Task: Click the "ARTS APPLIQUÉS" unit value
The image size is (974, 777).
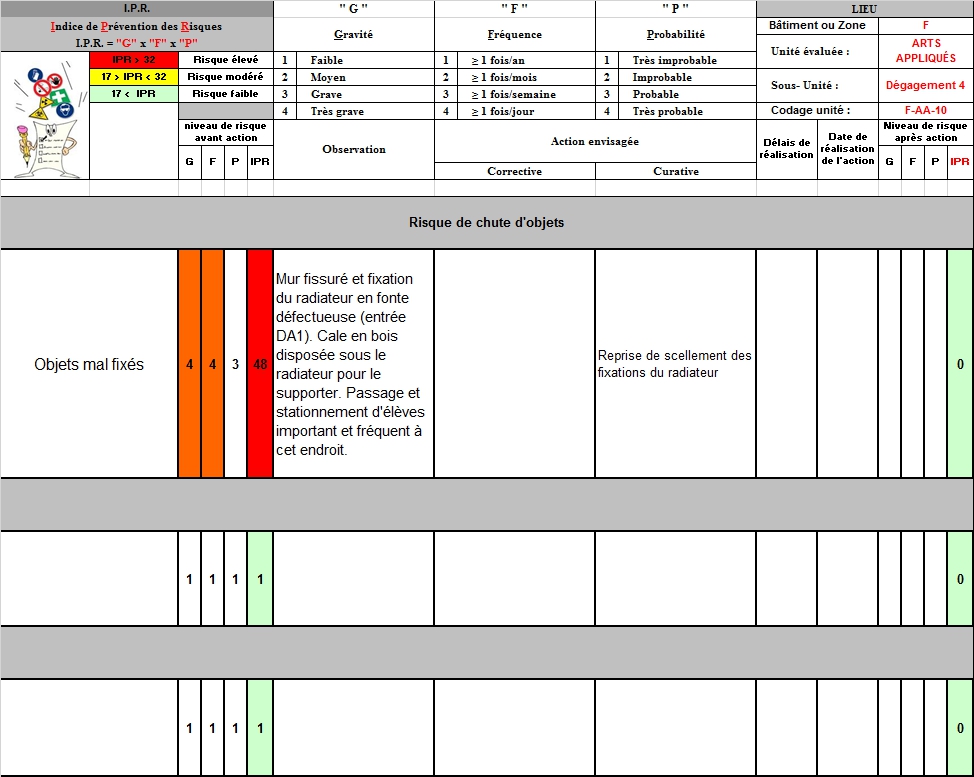Action: click(x=925, y=51)
